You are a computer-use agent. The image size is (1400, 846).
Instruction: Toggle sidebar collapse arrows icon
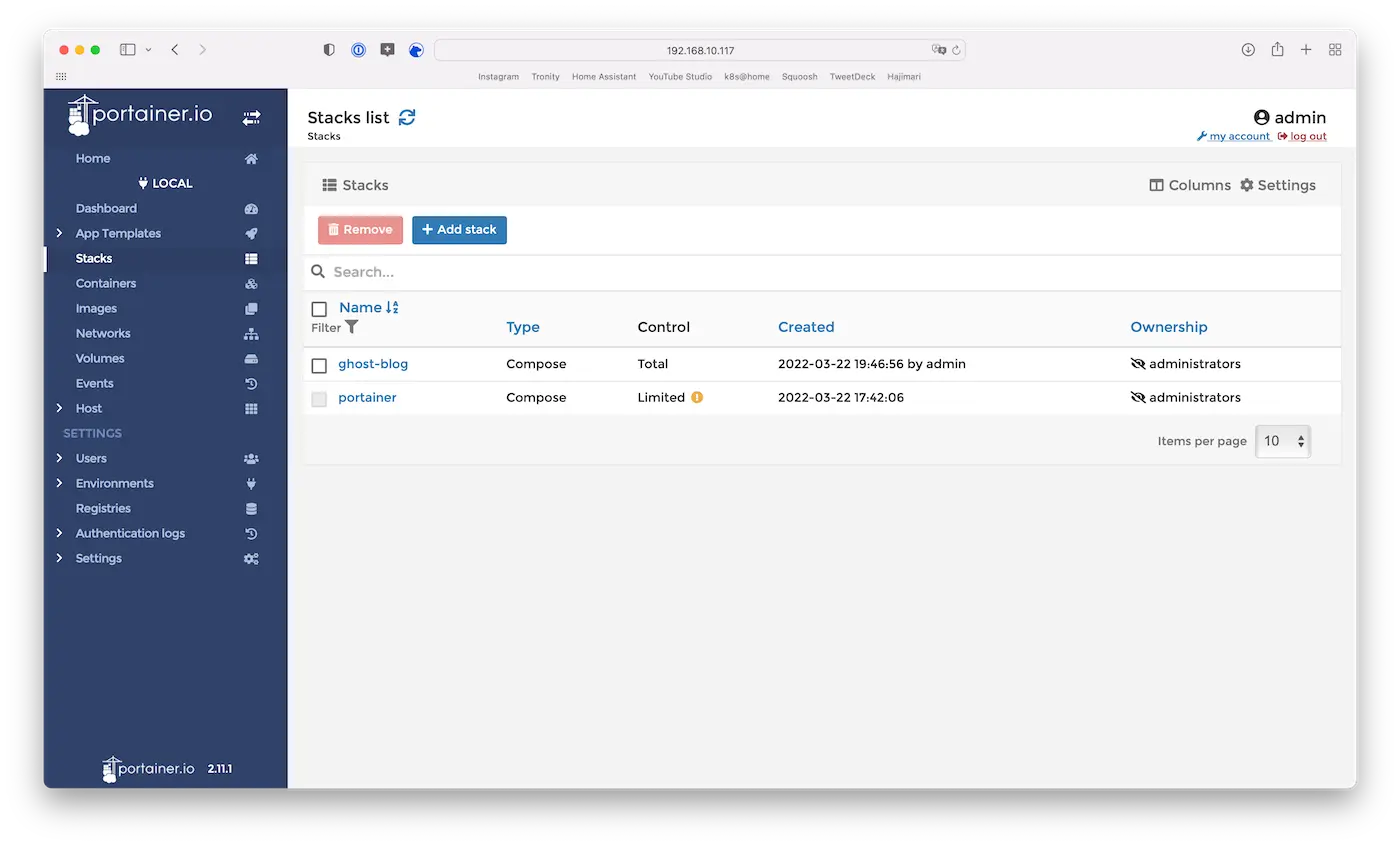click(x=251, y=117)
